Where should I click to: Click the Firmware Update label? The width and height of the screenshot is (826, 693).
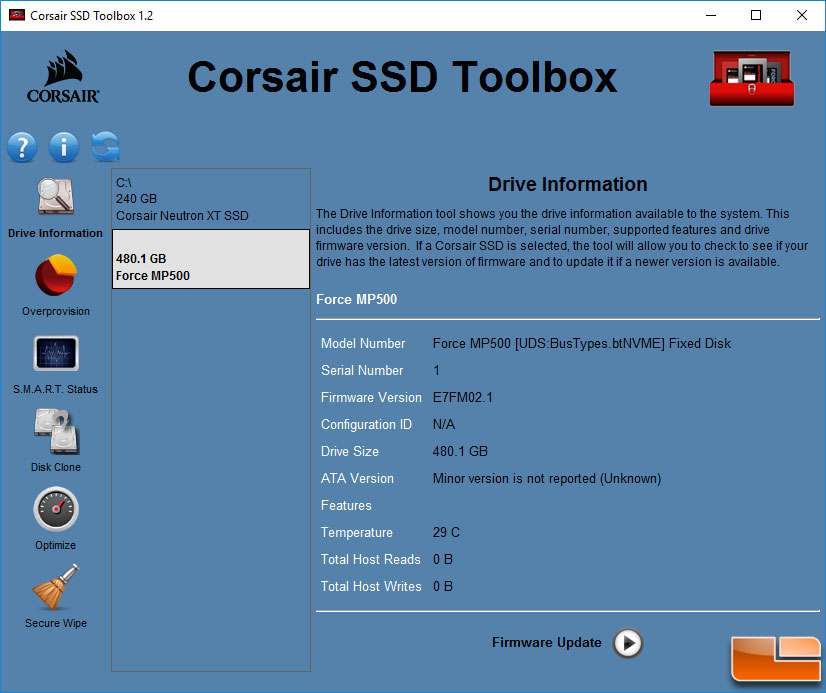point(546,642)
